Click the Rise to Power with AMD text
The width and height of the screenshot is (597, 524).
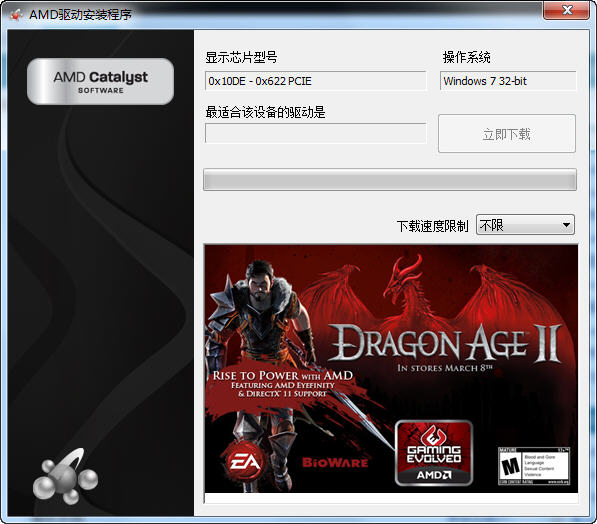283,376
